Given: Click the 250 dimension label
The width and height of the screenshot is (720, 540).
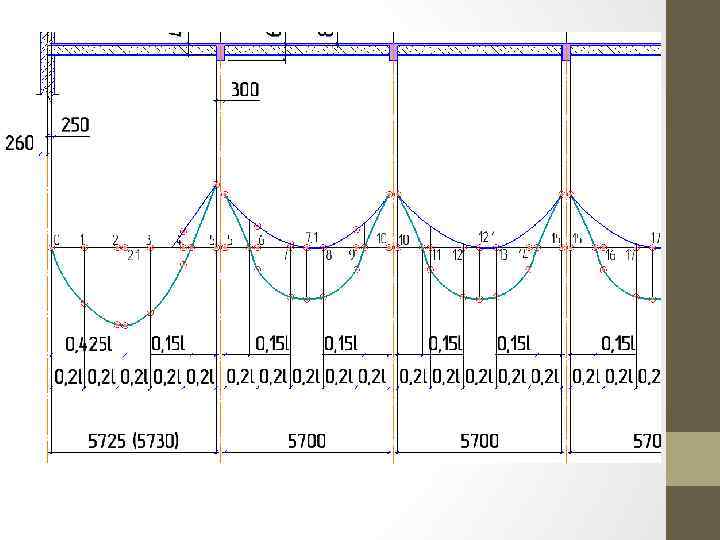Looking at the screenshot, I should coord(75,125).
